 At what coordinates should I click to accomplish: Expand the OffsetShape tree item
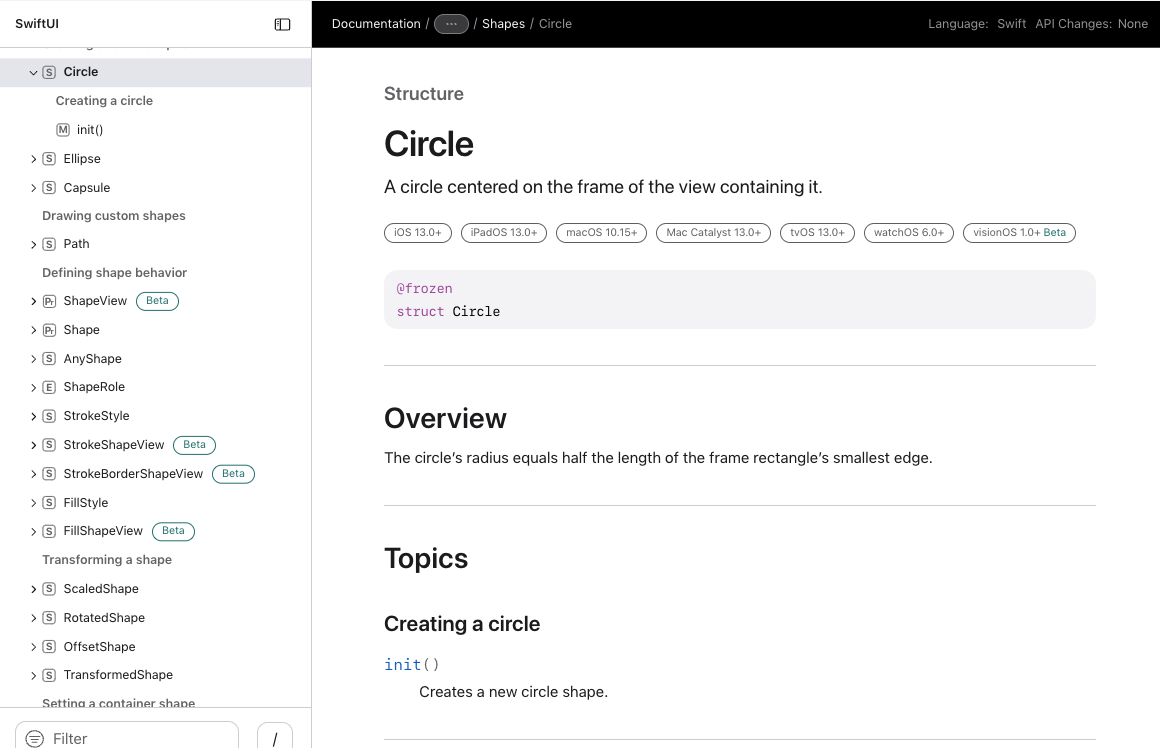[x=33, y=647]
